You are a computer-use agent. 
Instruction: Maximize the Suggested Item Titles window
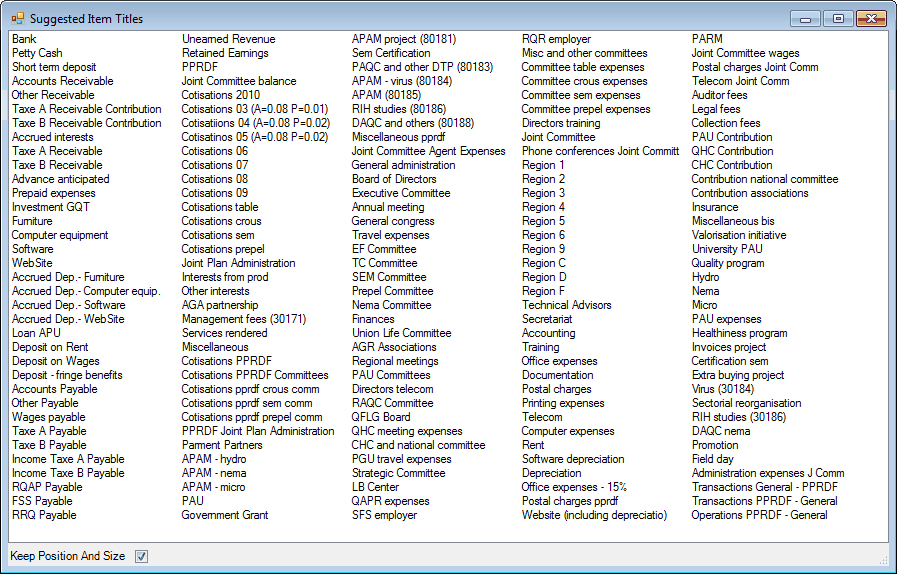pos(838,19)
